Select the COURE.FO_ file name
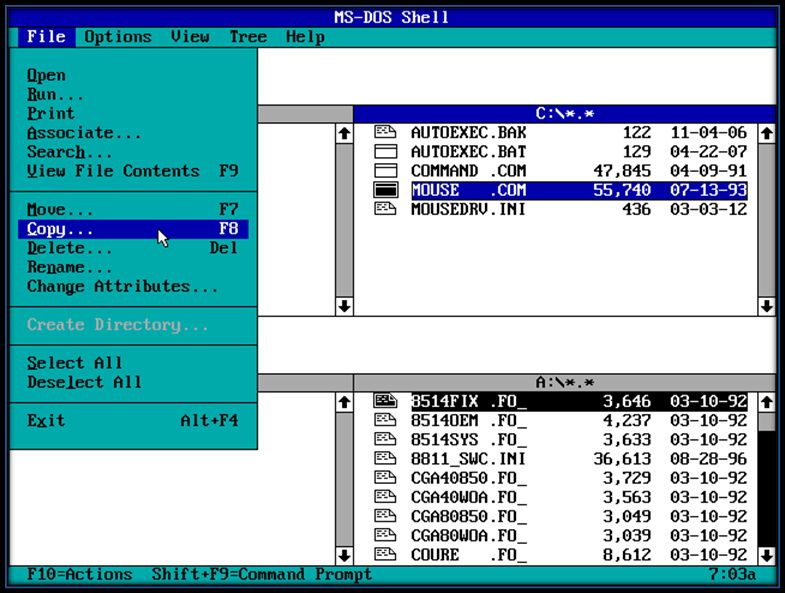 469,555
